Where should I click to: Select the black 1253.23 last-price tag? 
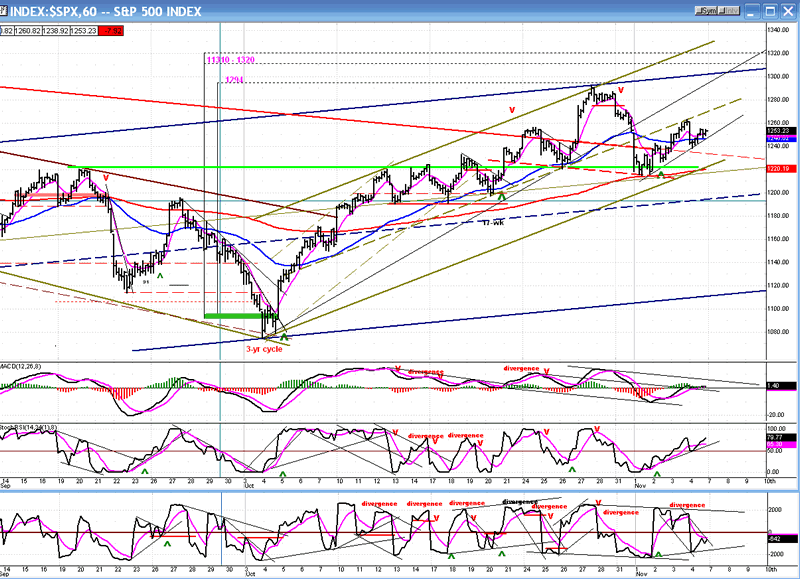point(779,131)
